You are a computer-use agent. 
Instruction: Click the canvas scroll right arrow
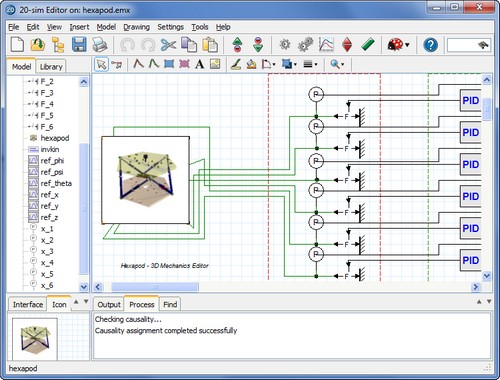[x=476, y=287]
